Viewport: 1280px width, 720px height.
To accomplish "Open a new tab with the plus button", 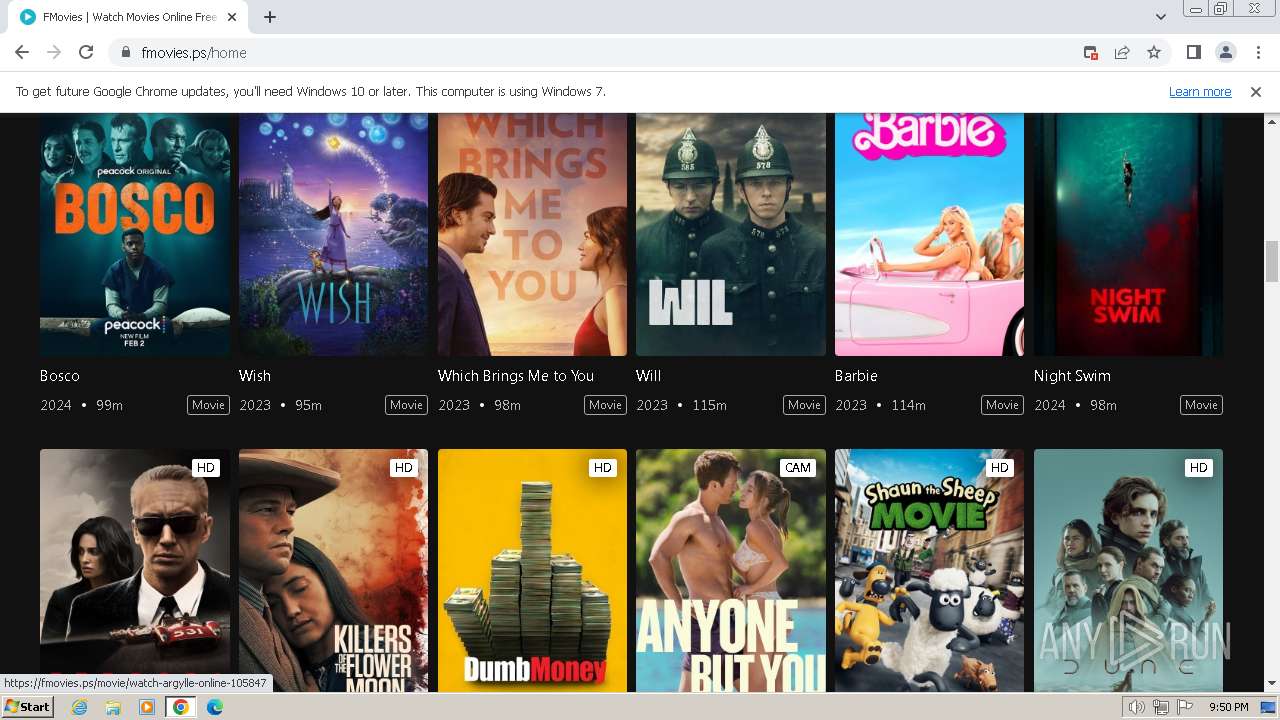I will (270, 17).
